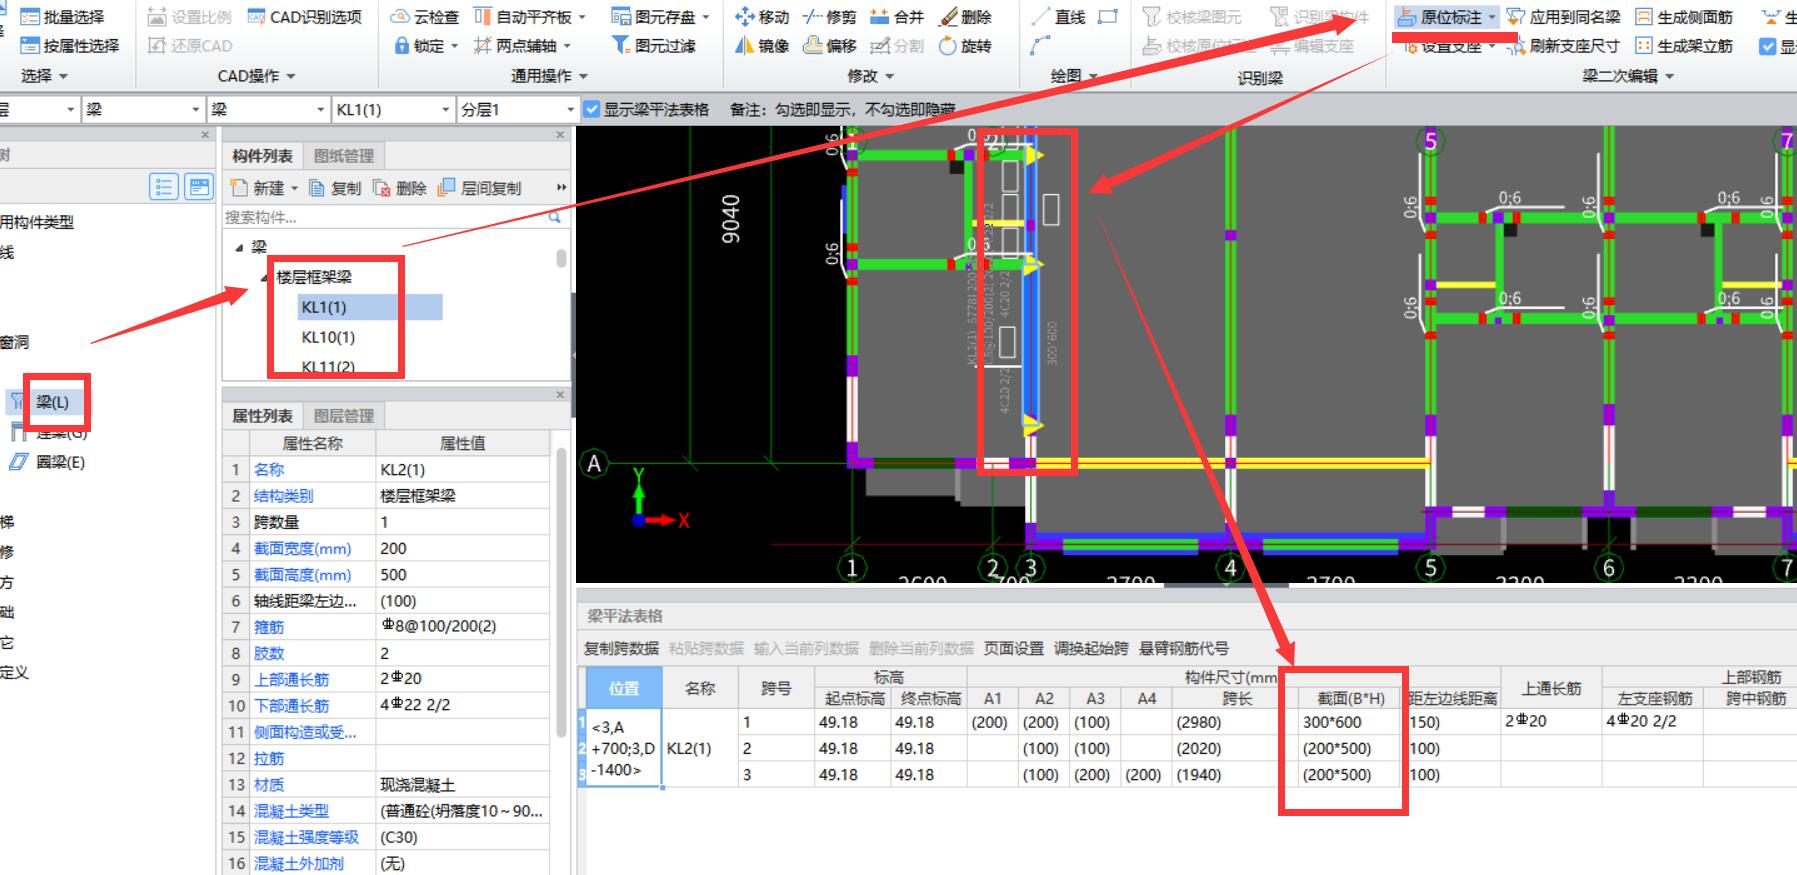
Task: Switch to the 构件列表 tab
Action: 262,156
